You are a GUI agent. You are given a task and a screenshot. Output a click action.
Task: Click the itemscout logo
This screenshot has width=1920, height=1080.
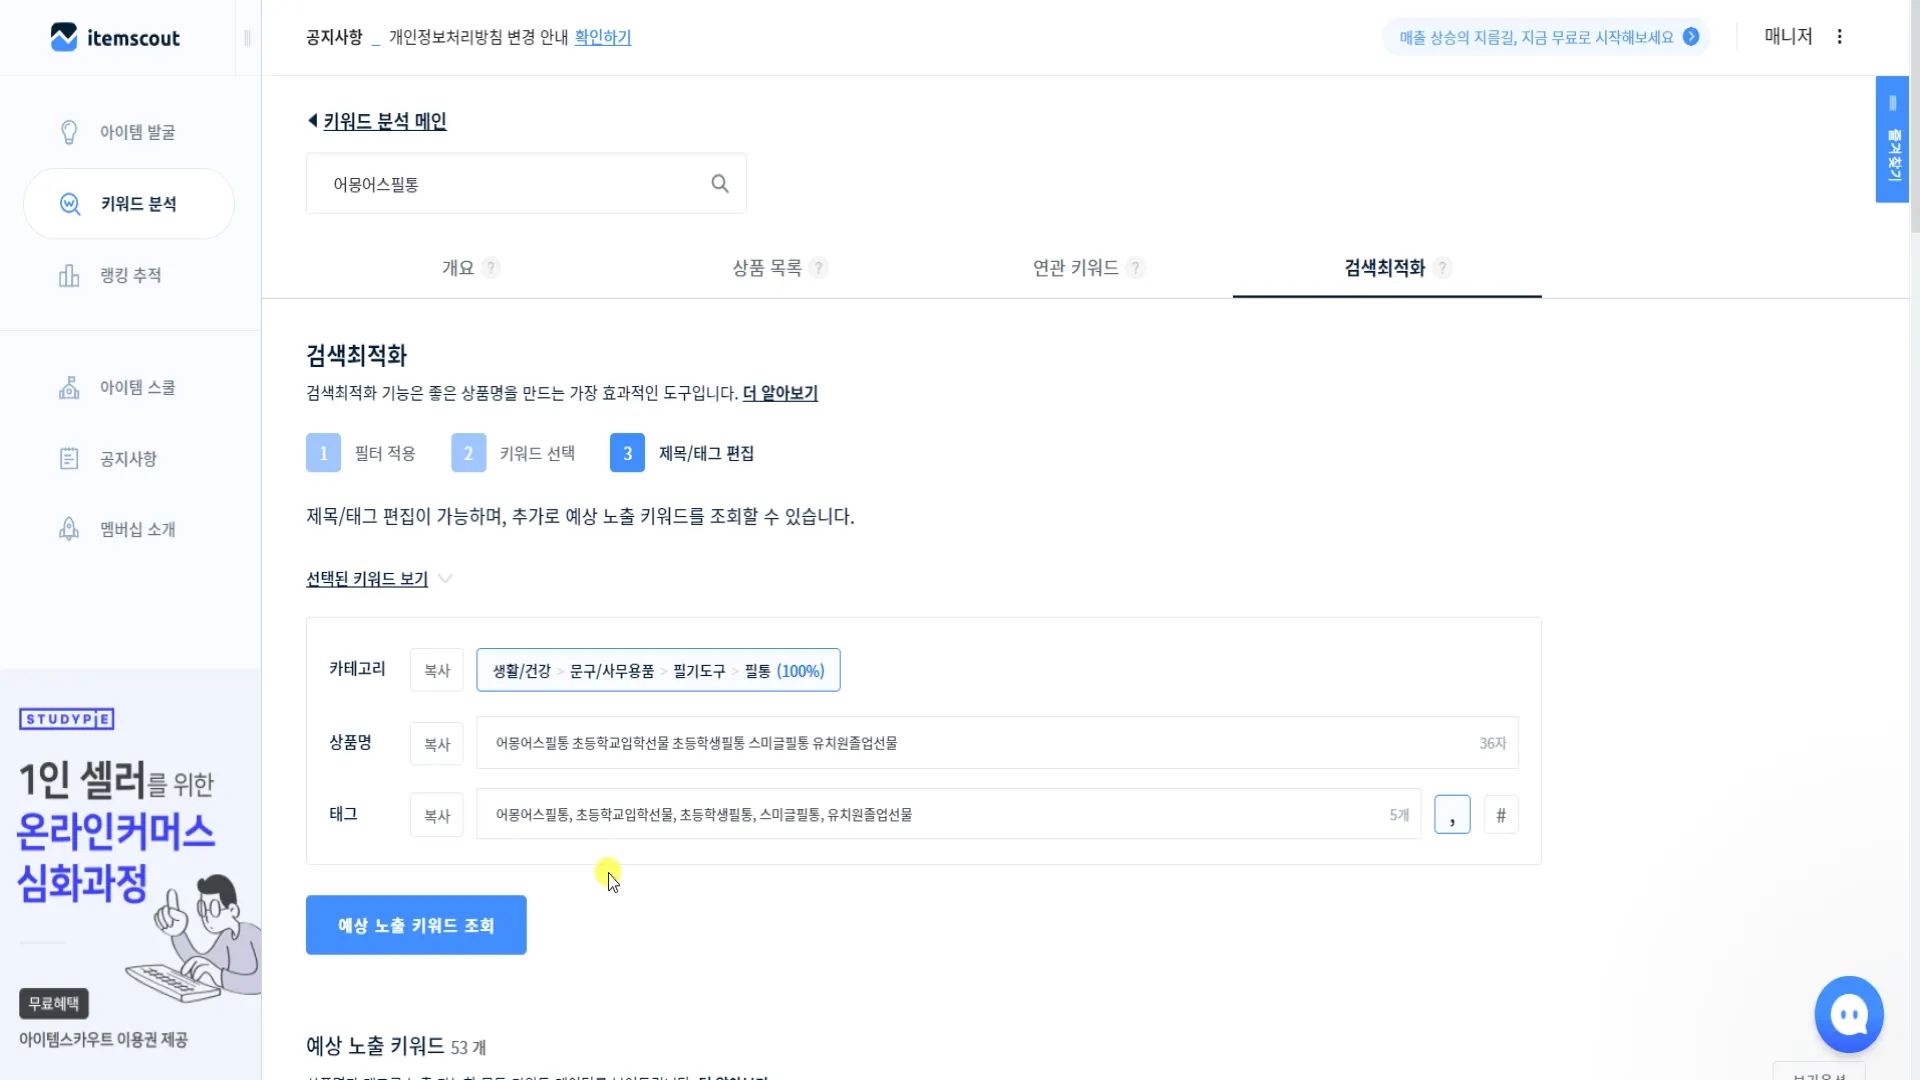pos(115,38)
